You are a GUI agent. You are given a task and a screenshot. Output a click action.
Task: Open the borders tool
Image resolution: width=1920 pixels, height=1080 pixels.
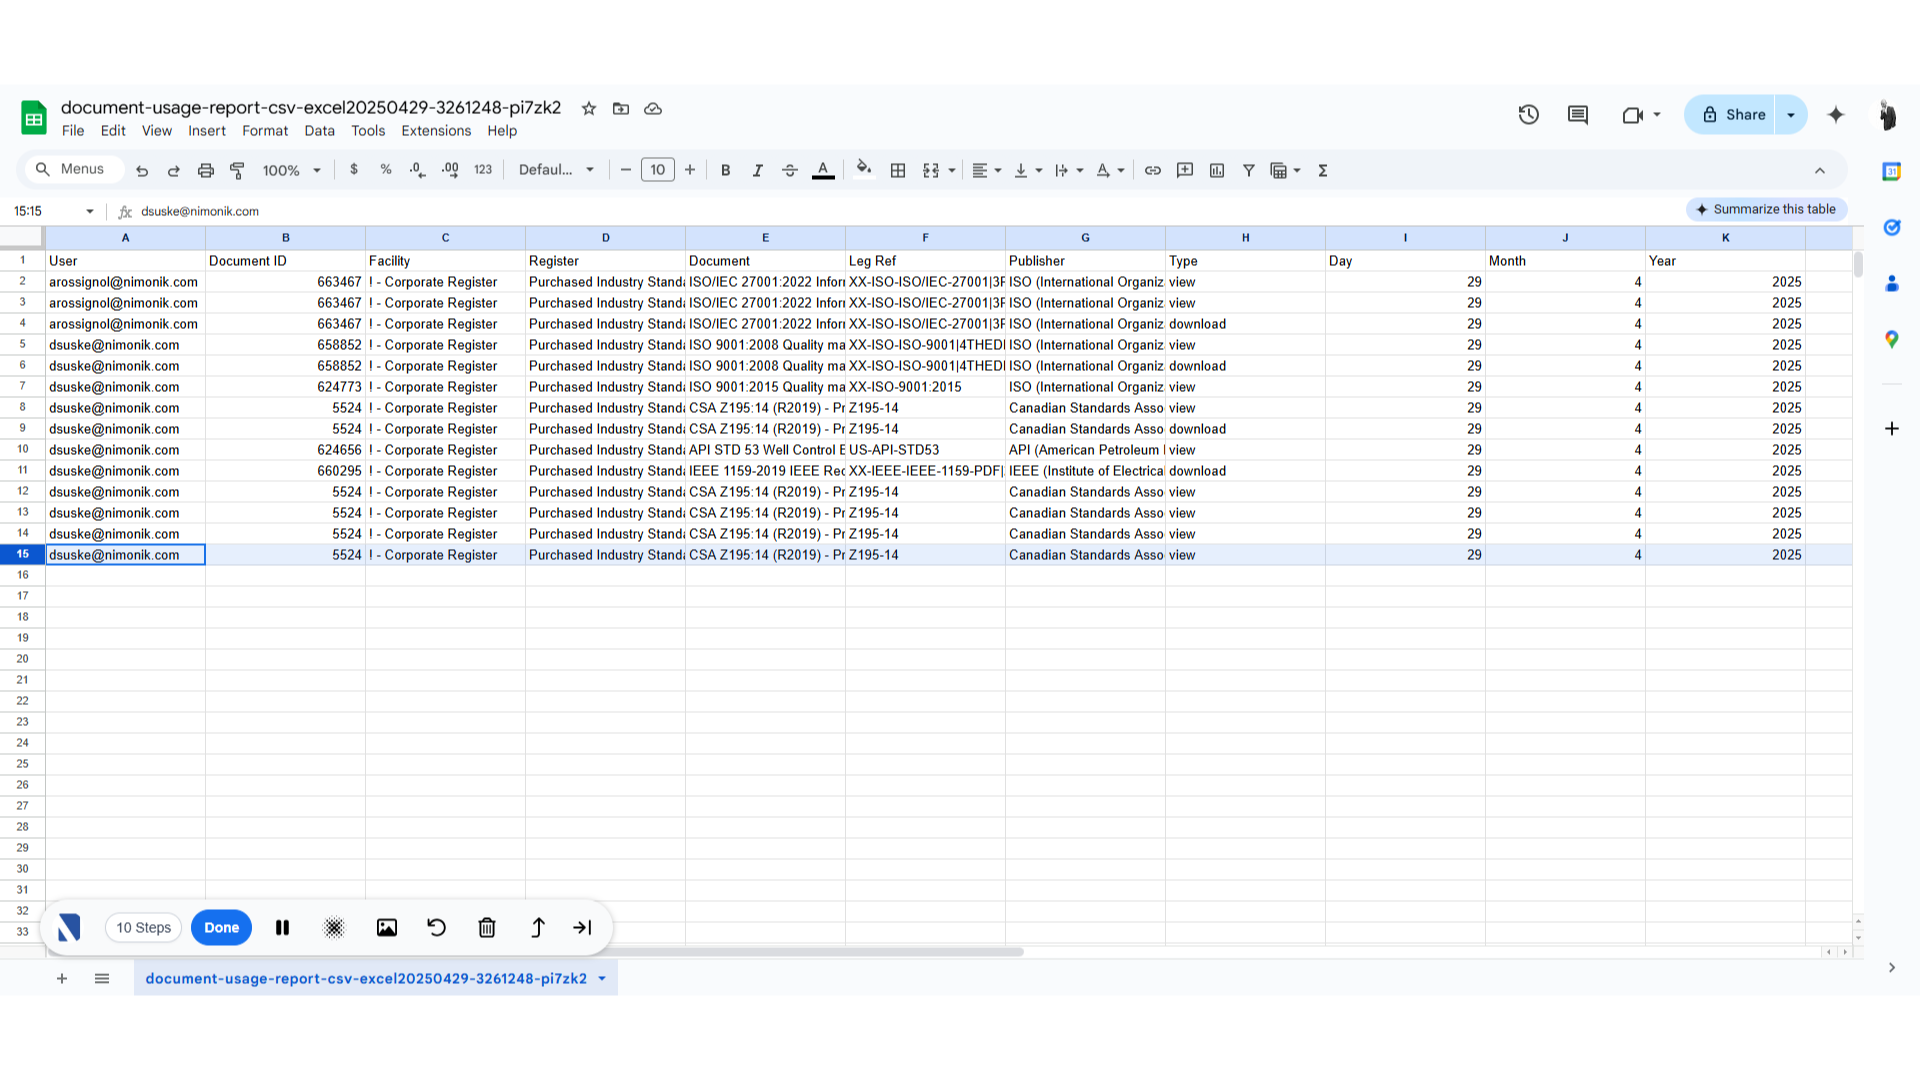[x=898, y=170]
